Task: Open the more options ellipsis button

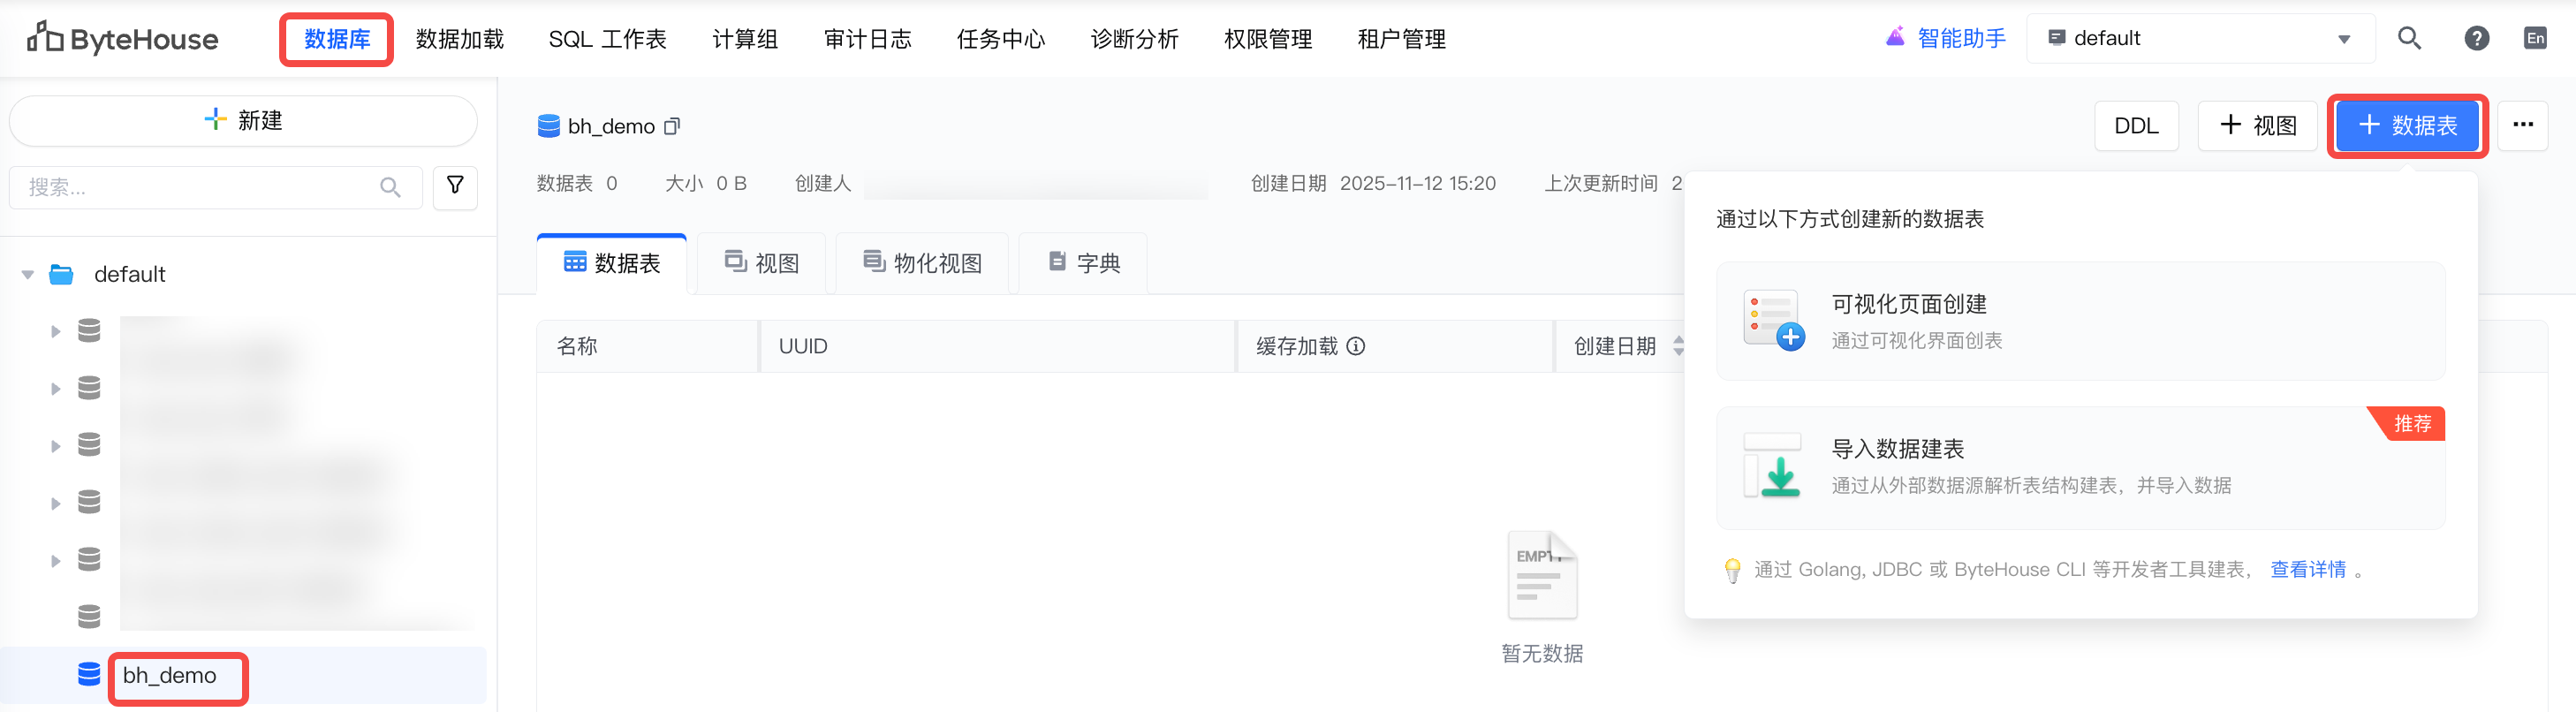Action: tap(2522, 125)
